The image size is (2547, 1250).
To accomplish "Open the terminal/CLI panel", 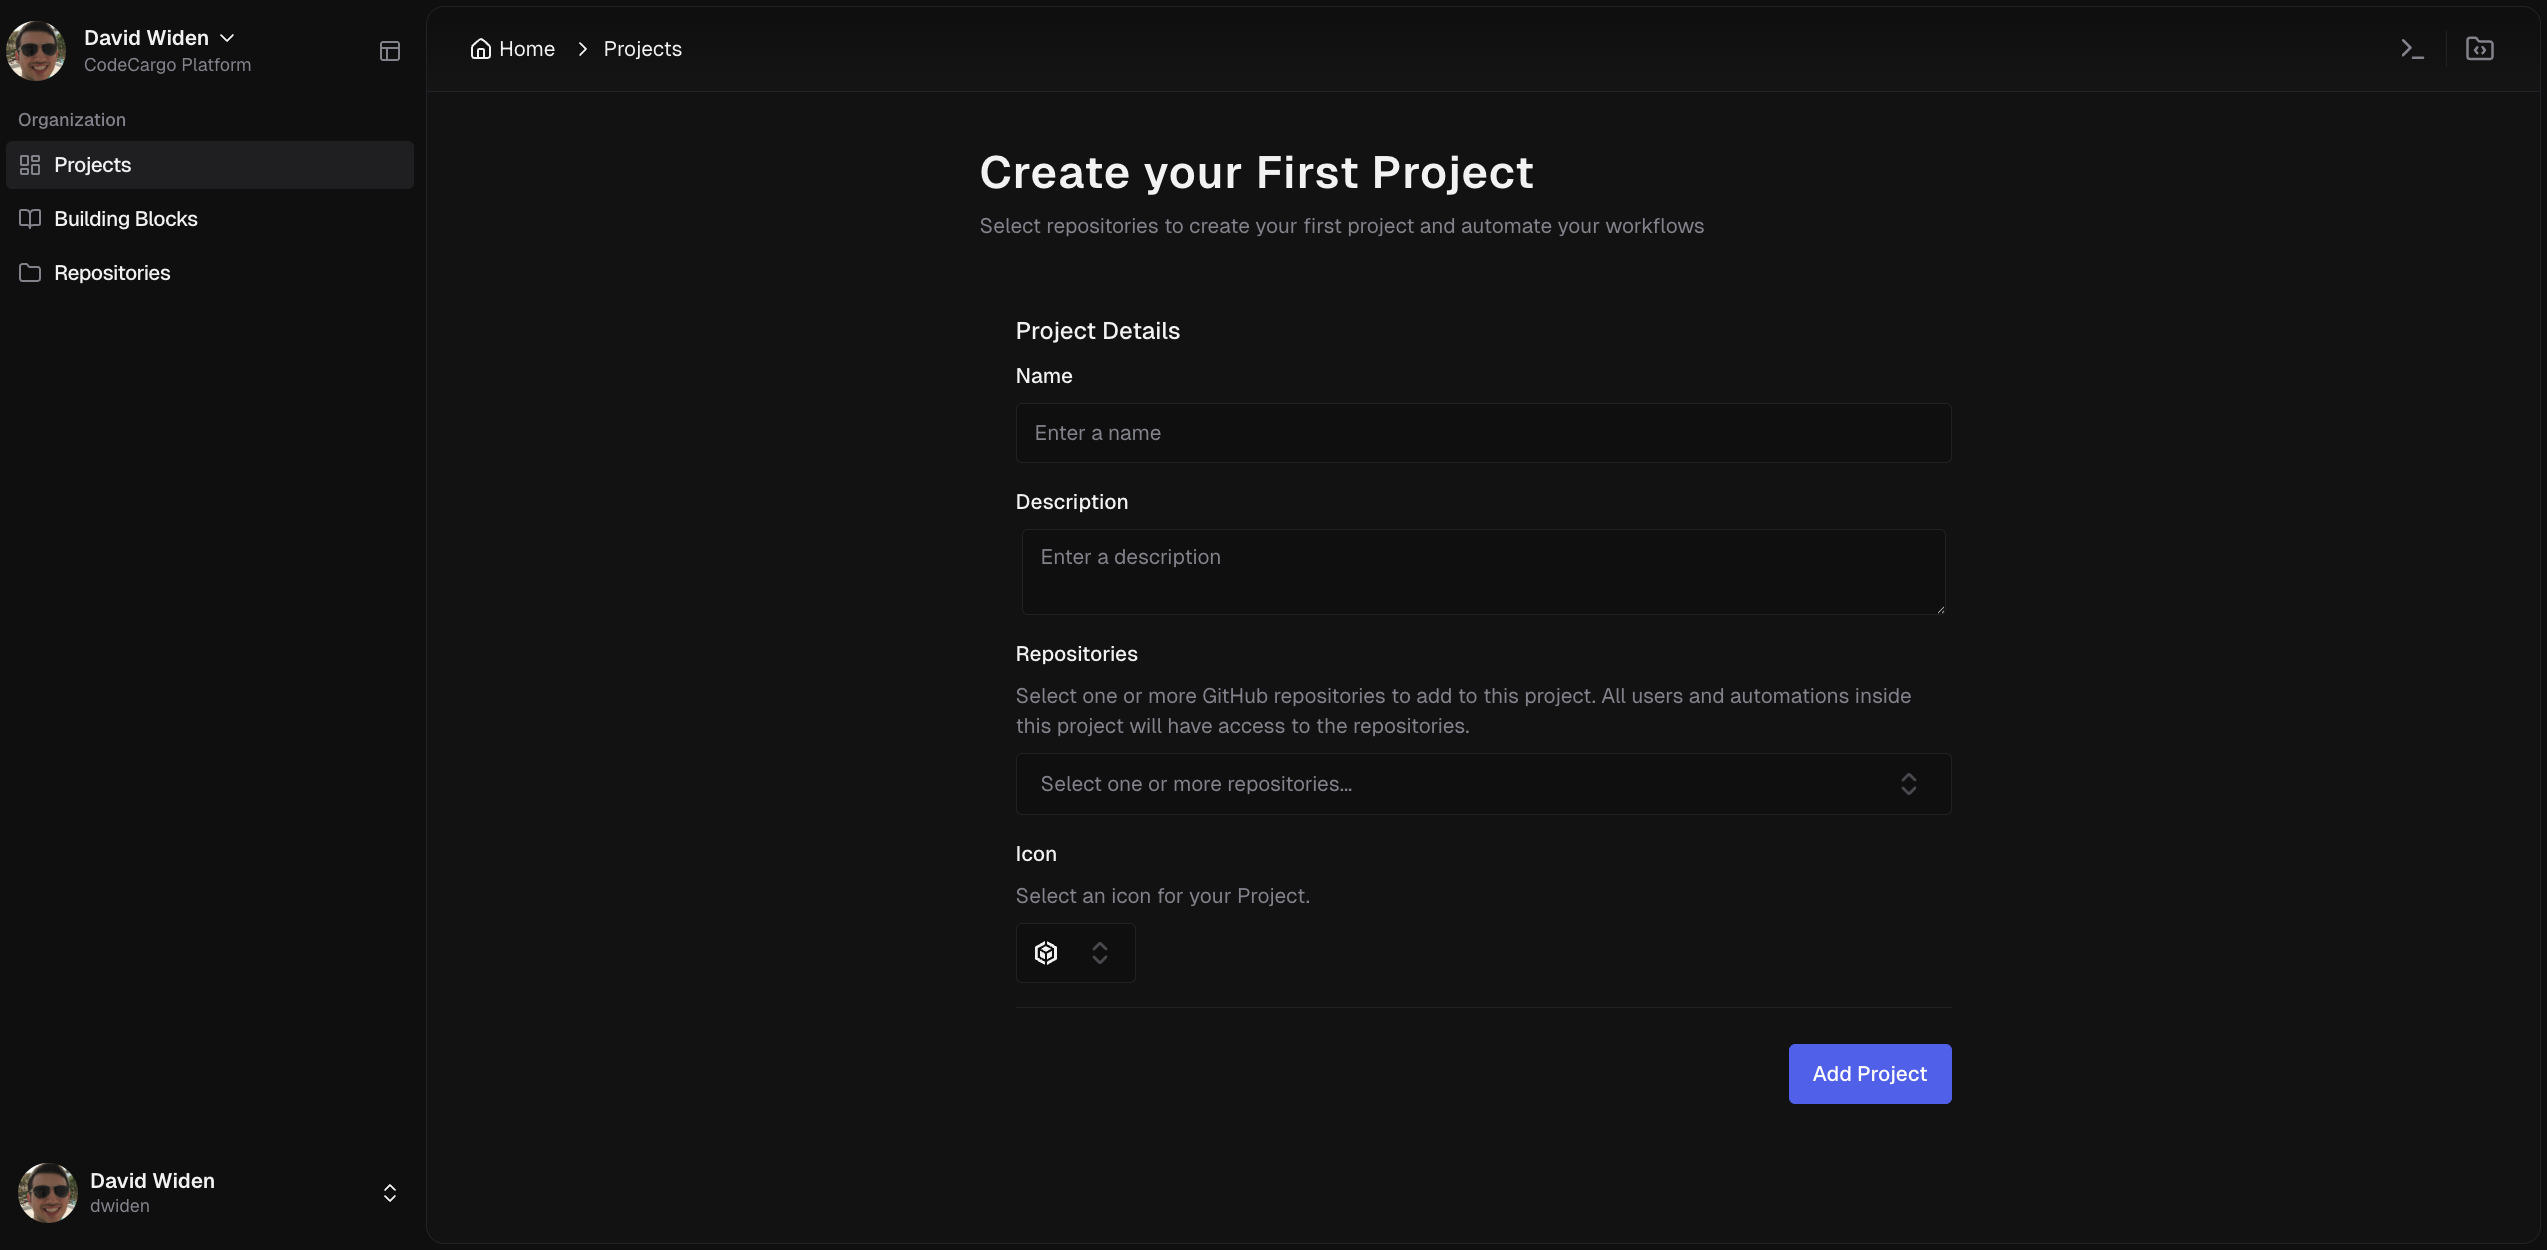I will (x=2412, y=48).
